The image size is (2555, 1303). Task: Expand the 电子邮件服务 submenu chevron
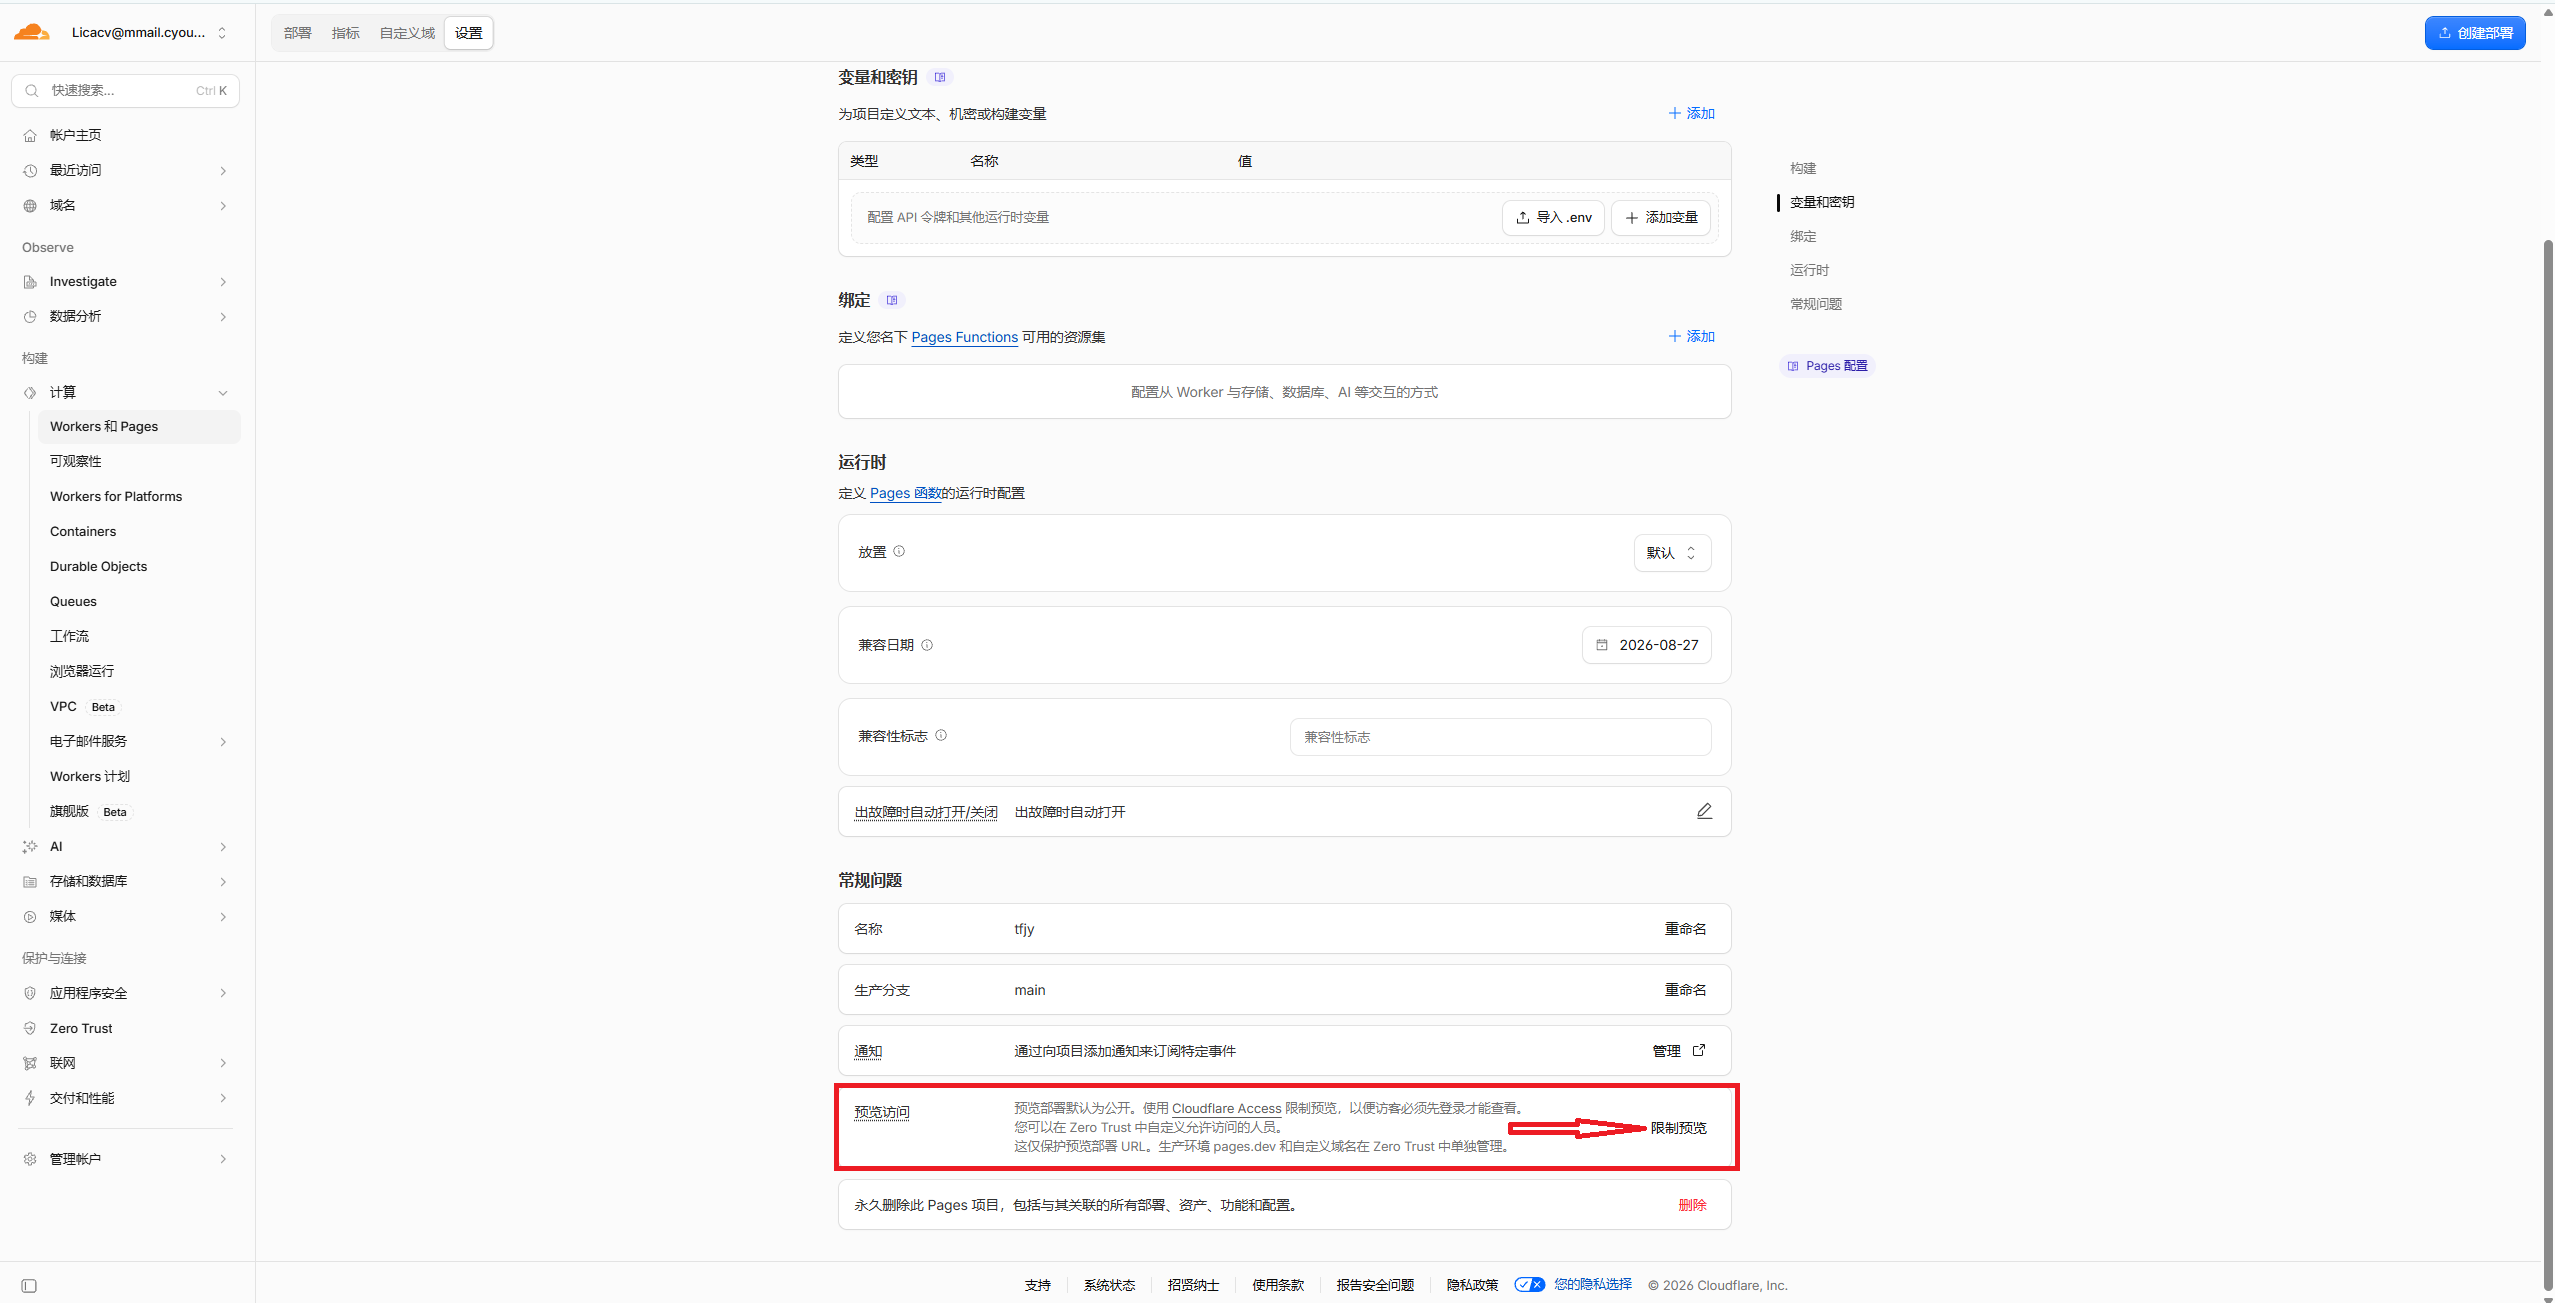click(x=223, y=742)
